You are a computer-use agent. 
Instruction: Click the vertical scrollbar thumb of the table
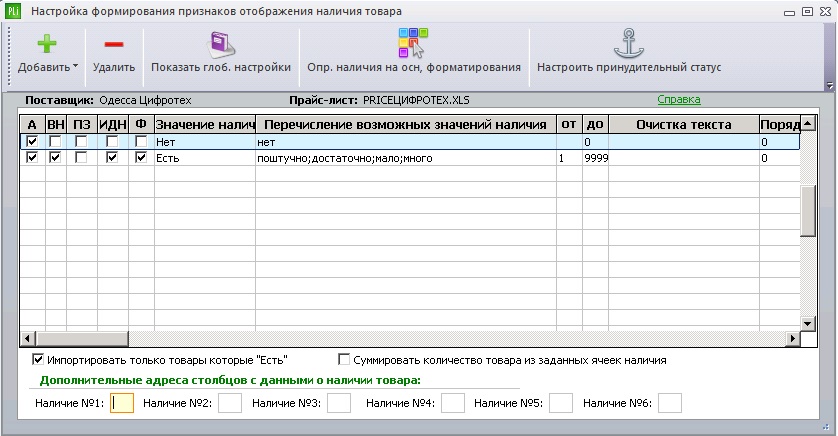coord(808,211)
